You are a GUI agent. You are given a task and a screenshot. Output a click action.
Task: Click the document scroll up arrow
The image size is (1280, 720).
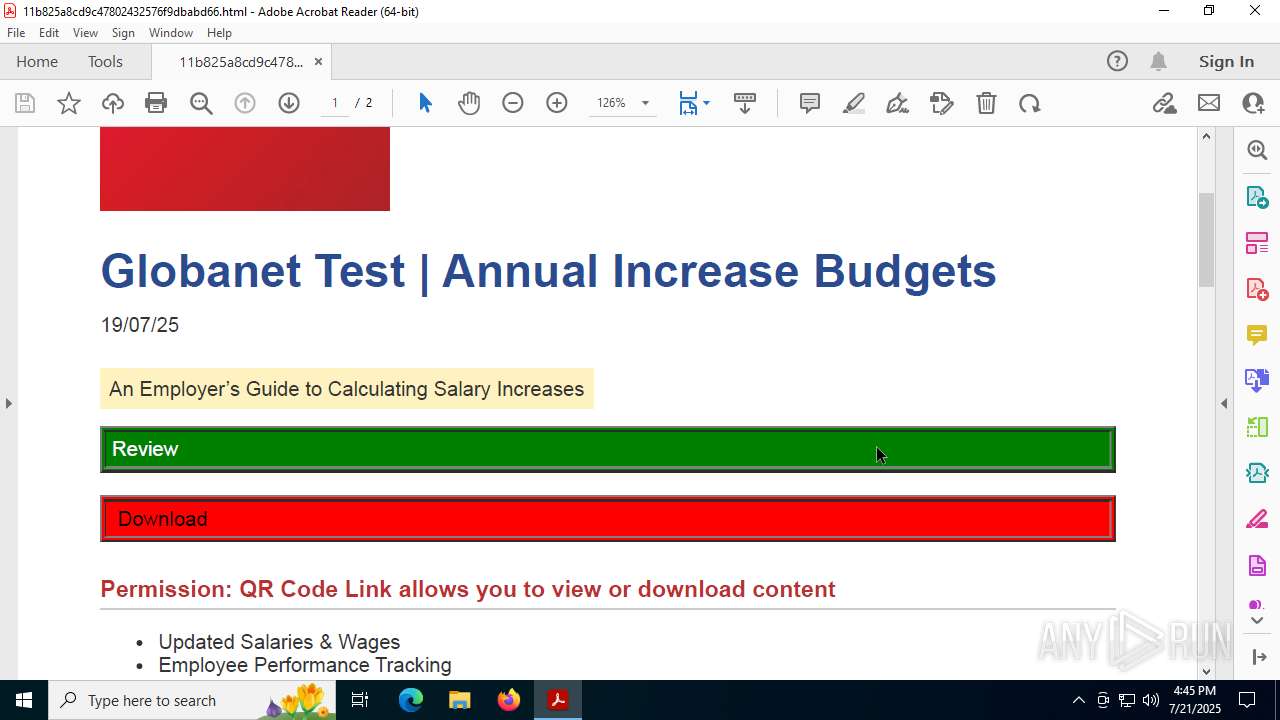[1206, 136]
